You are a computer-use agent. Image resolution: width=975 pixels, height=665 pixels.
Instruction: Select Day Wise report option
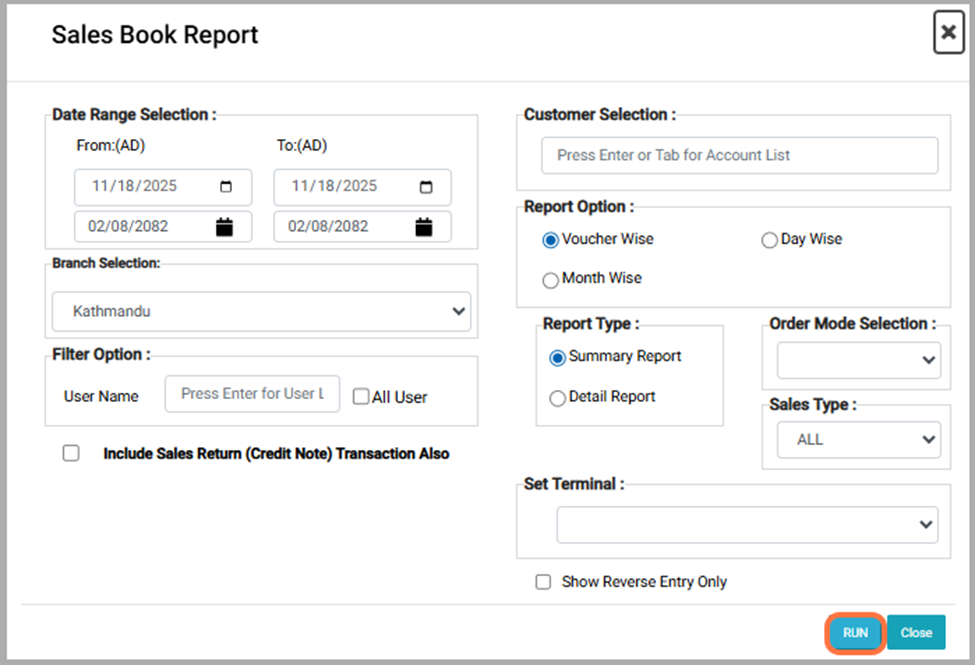[770, 240]
